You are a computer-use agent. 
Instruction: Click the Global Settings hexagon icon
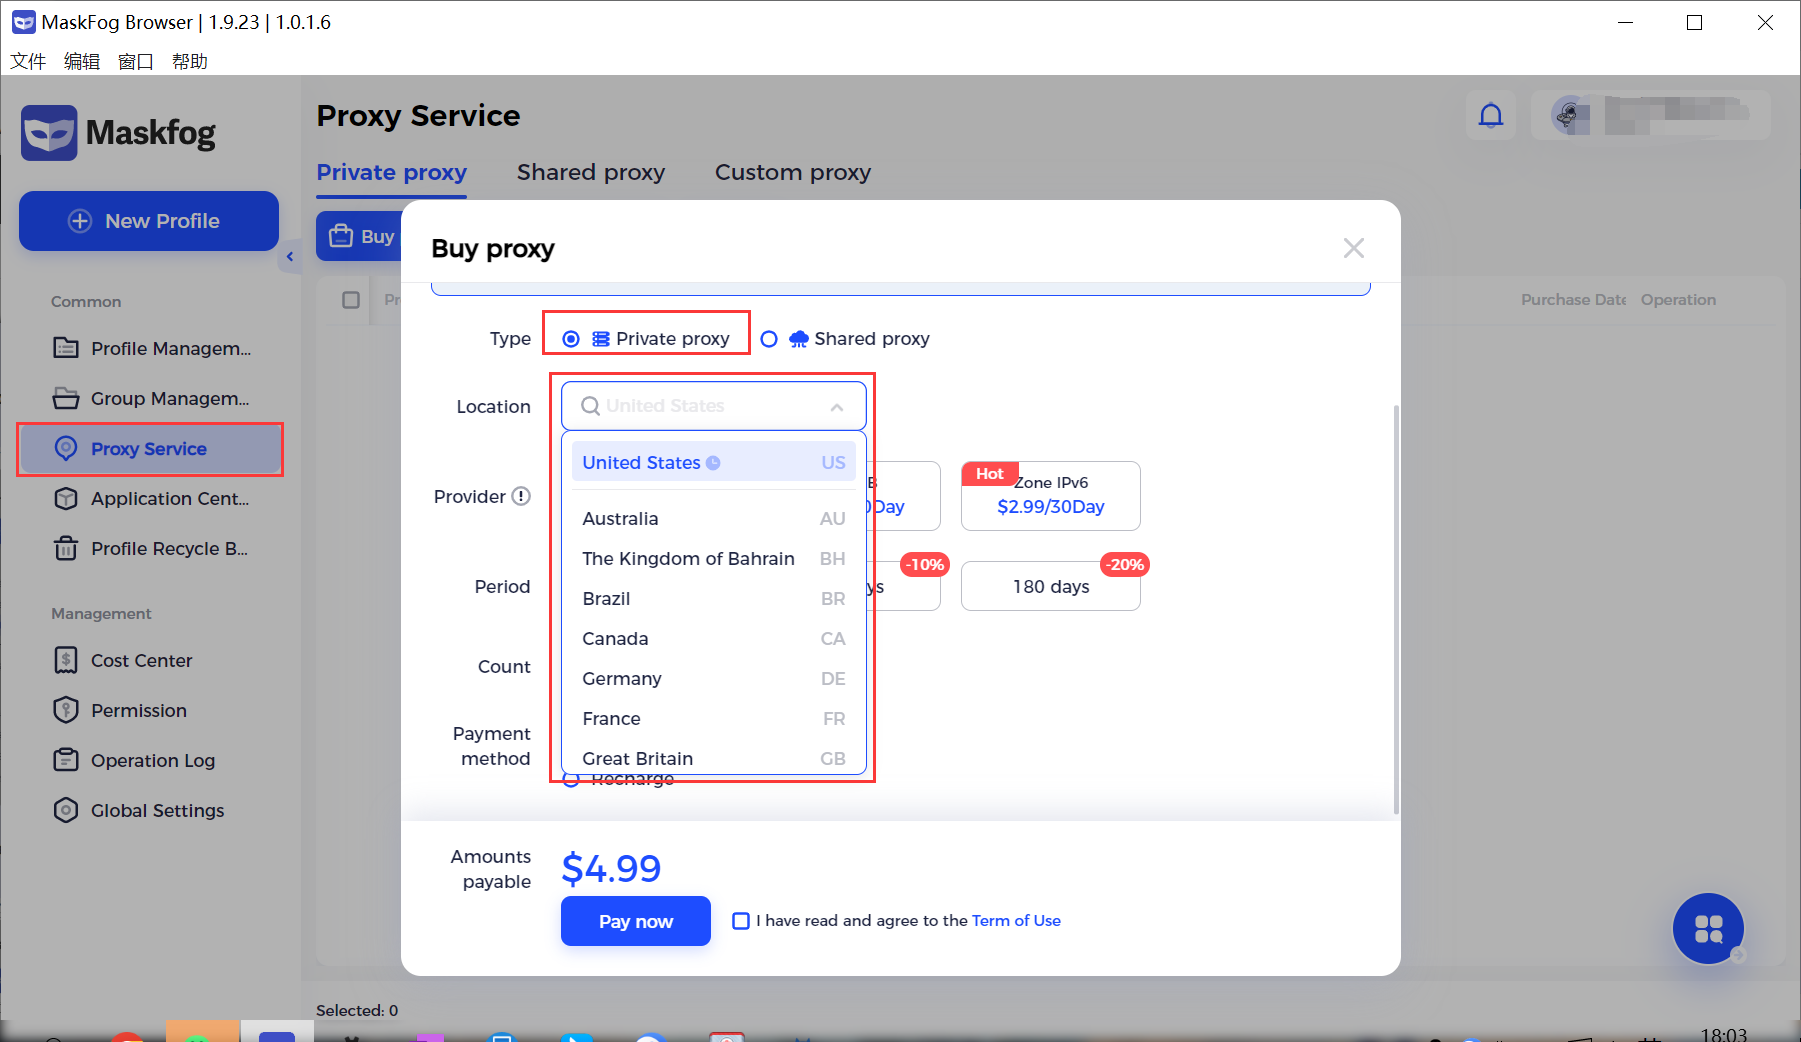[x=66, y=810]
